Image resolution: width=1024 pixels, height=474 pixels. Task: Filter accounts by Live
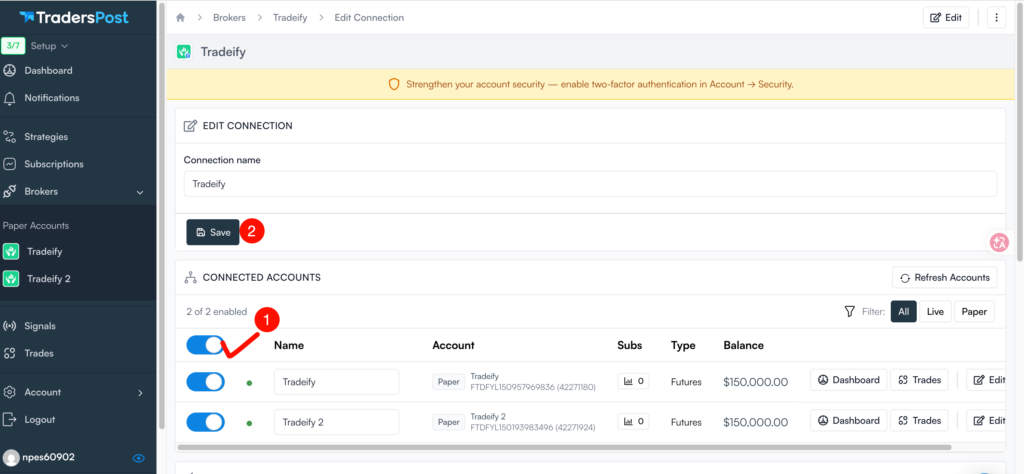(x=935, y=312)
